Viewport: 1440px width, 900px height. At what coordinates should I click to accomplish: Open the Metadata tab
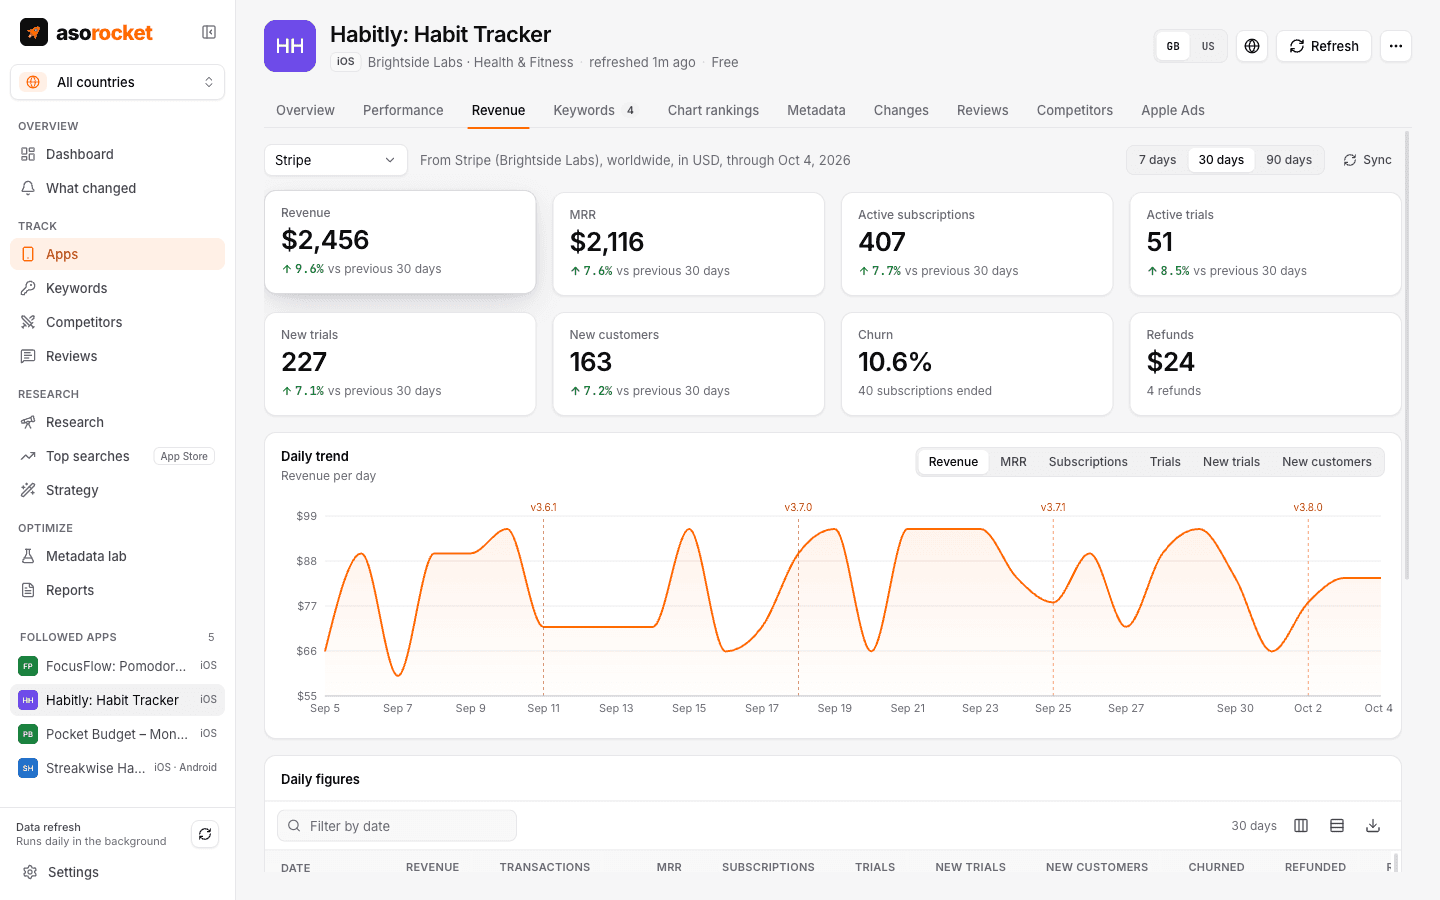click(816, 110)
